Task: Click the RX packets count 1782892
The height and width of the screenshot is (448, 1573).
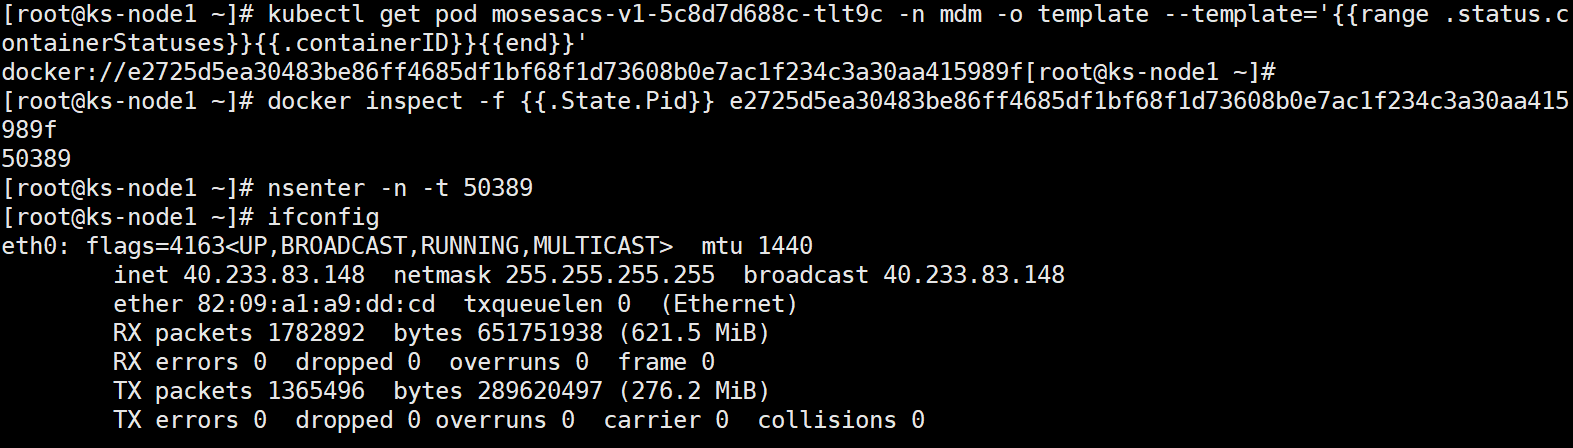Action: tap(316, 334)
